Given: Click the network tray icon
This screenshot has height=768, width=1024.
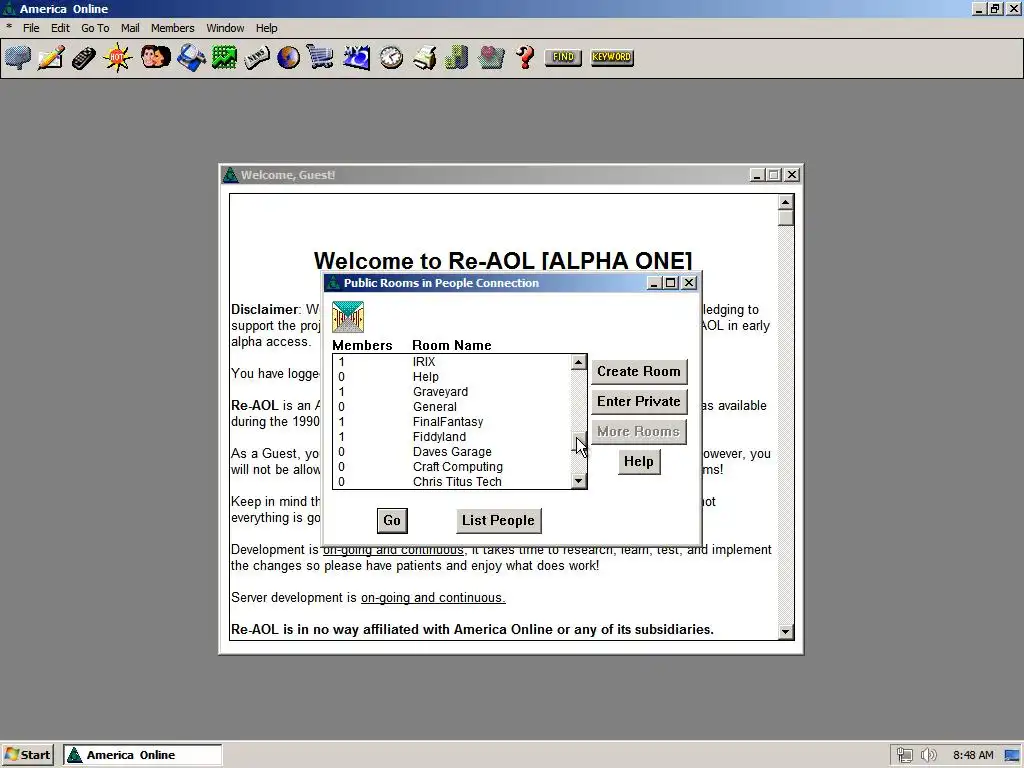Looking at the screenshot, I should click(x=904, y=755).
